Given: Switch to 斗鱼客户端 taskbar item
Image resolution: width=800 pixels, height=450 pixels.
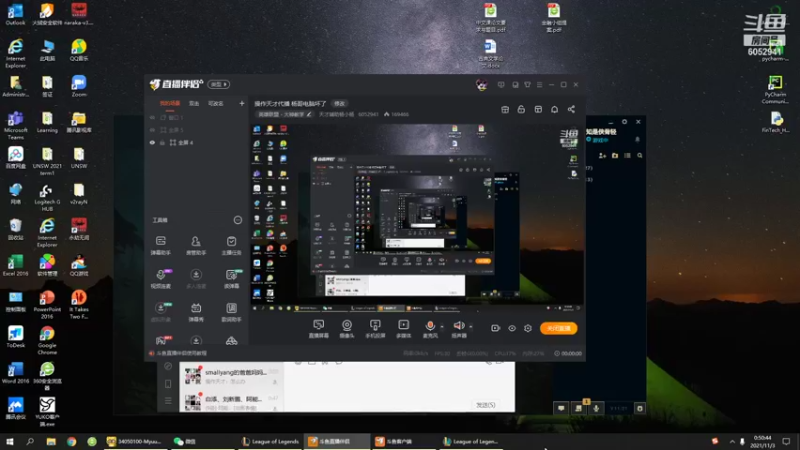Looking at the screenshot, I should [403, 441].
